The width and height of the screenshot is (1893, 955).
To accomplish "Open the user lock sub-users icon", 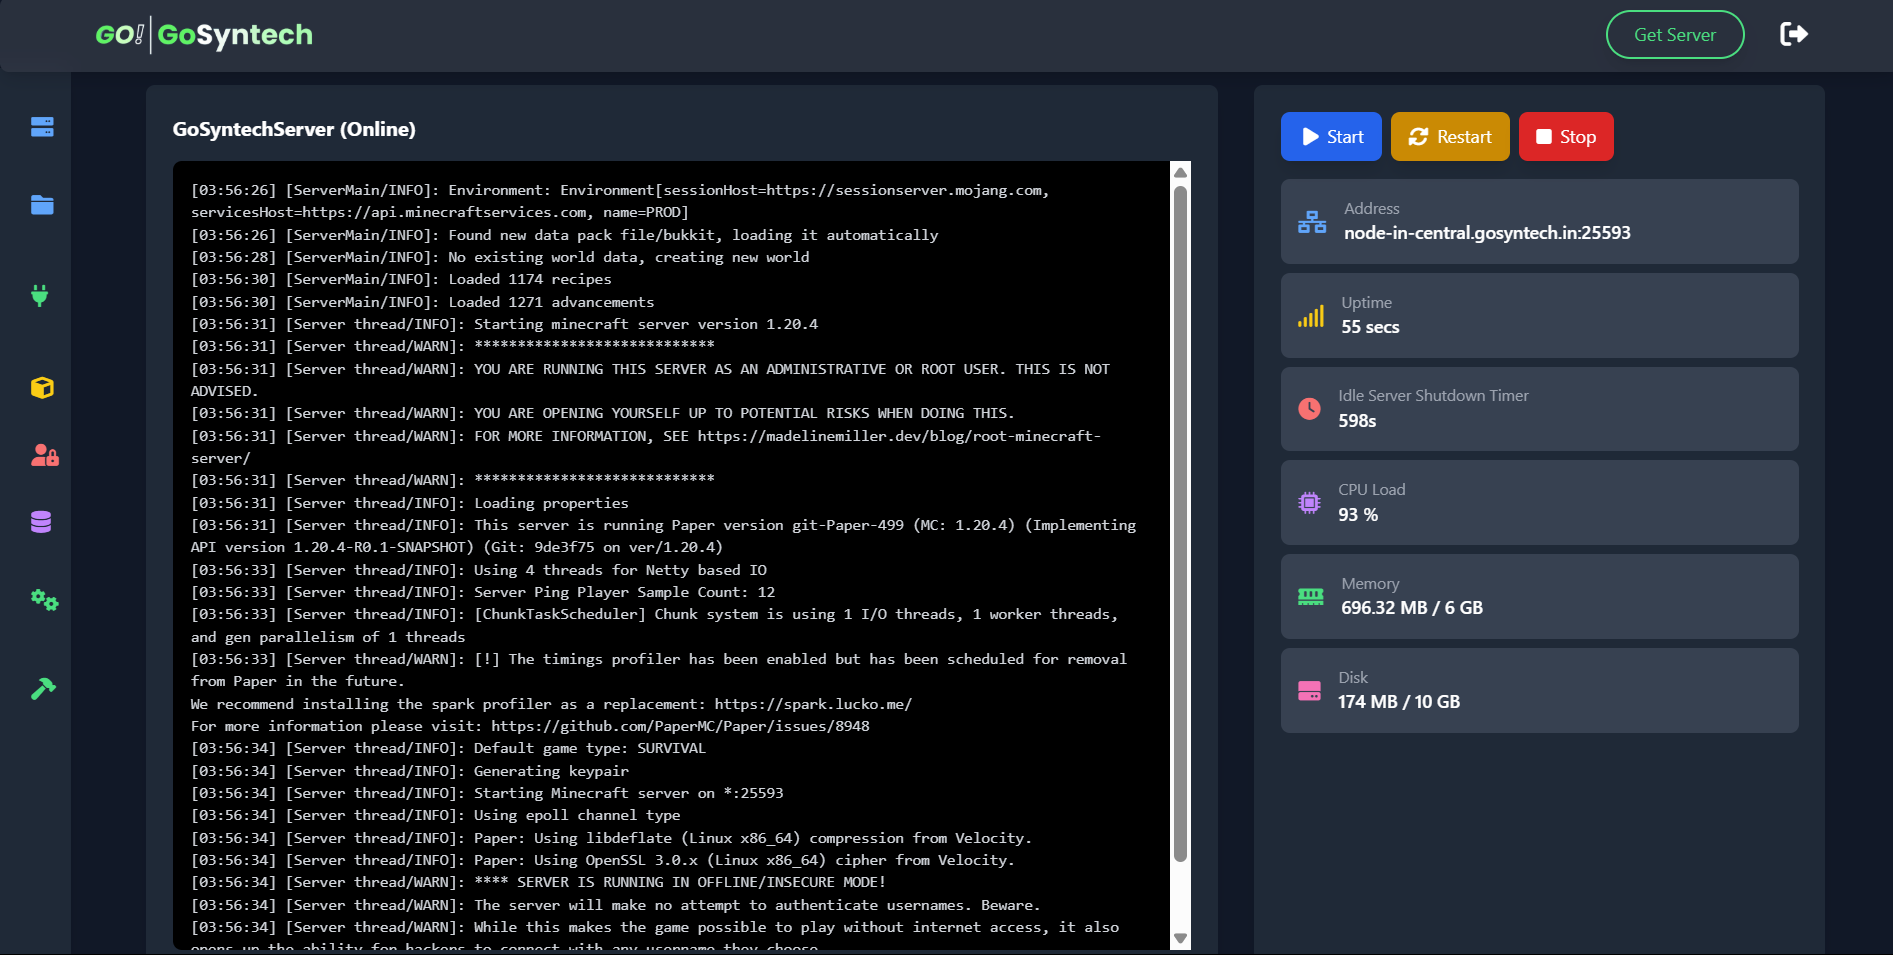I will coord(45,456).
